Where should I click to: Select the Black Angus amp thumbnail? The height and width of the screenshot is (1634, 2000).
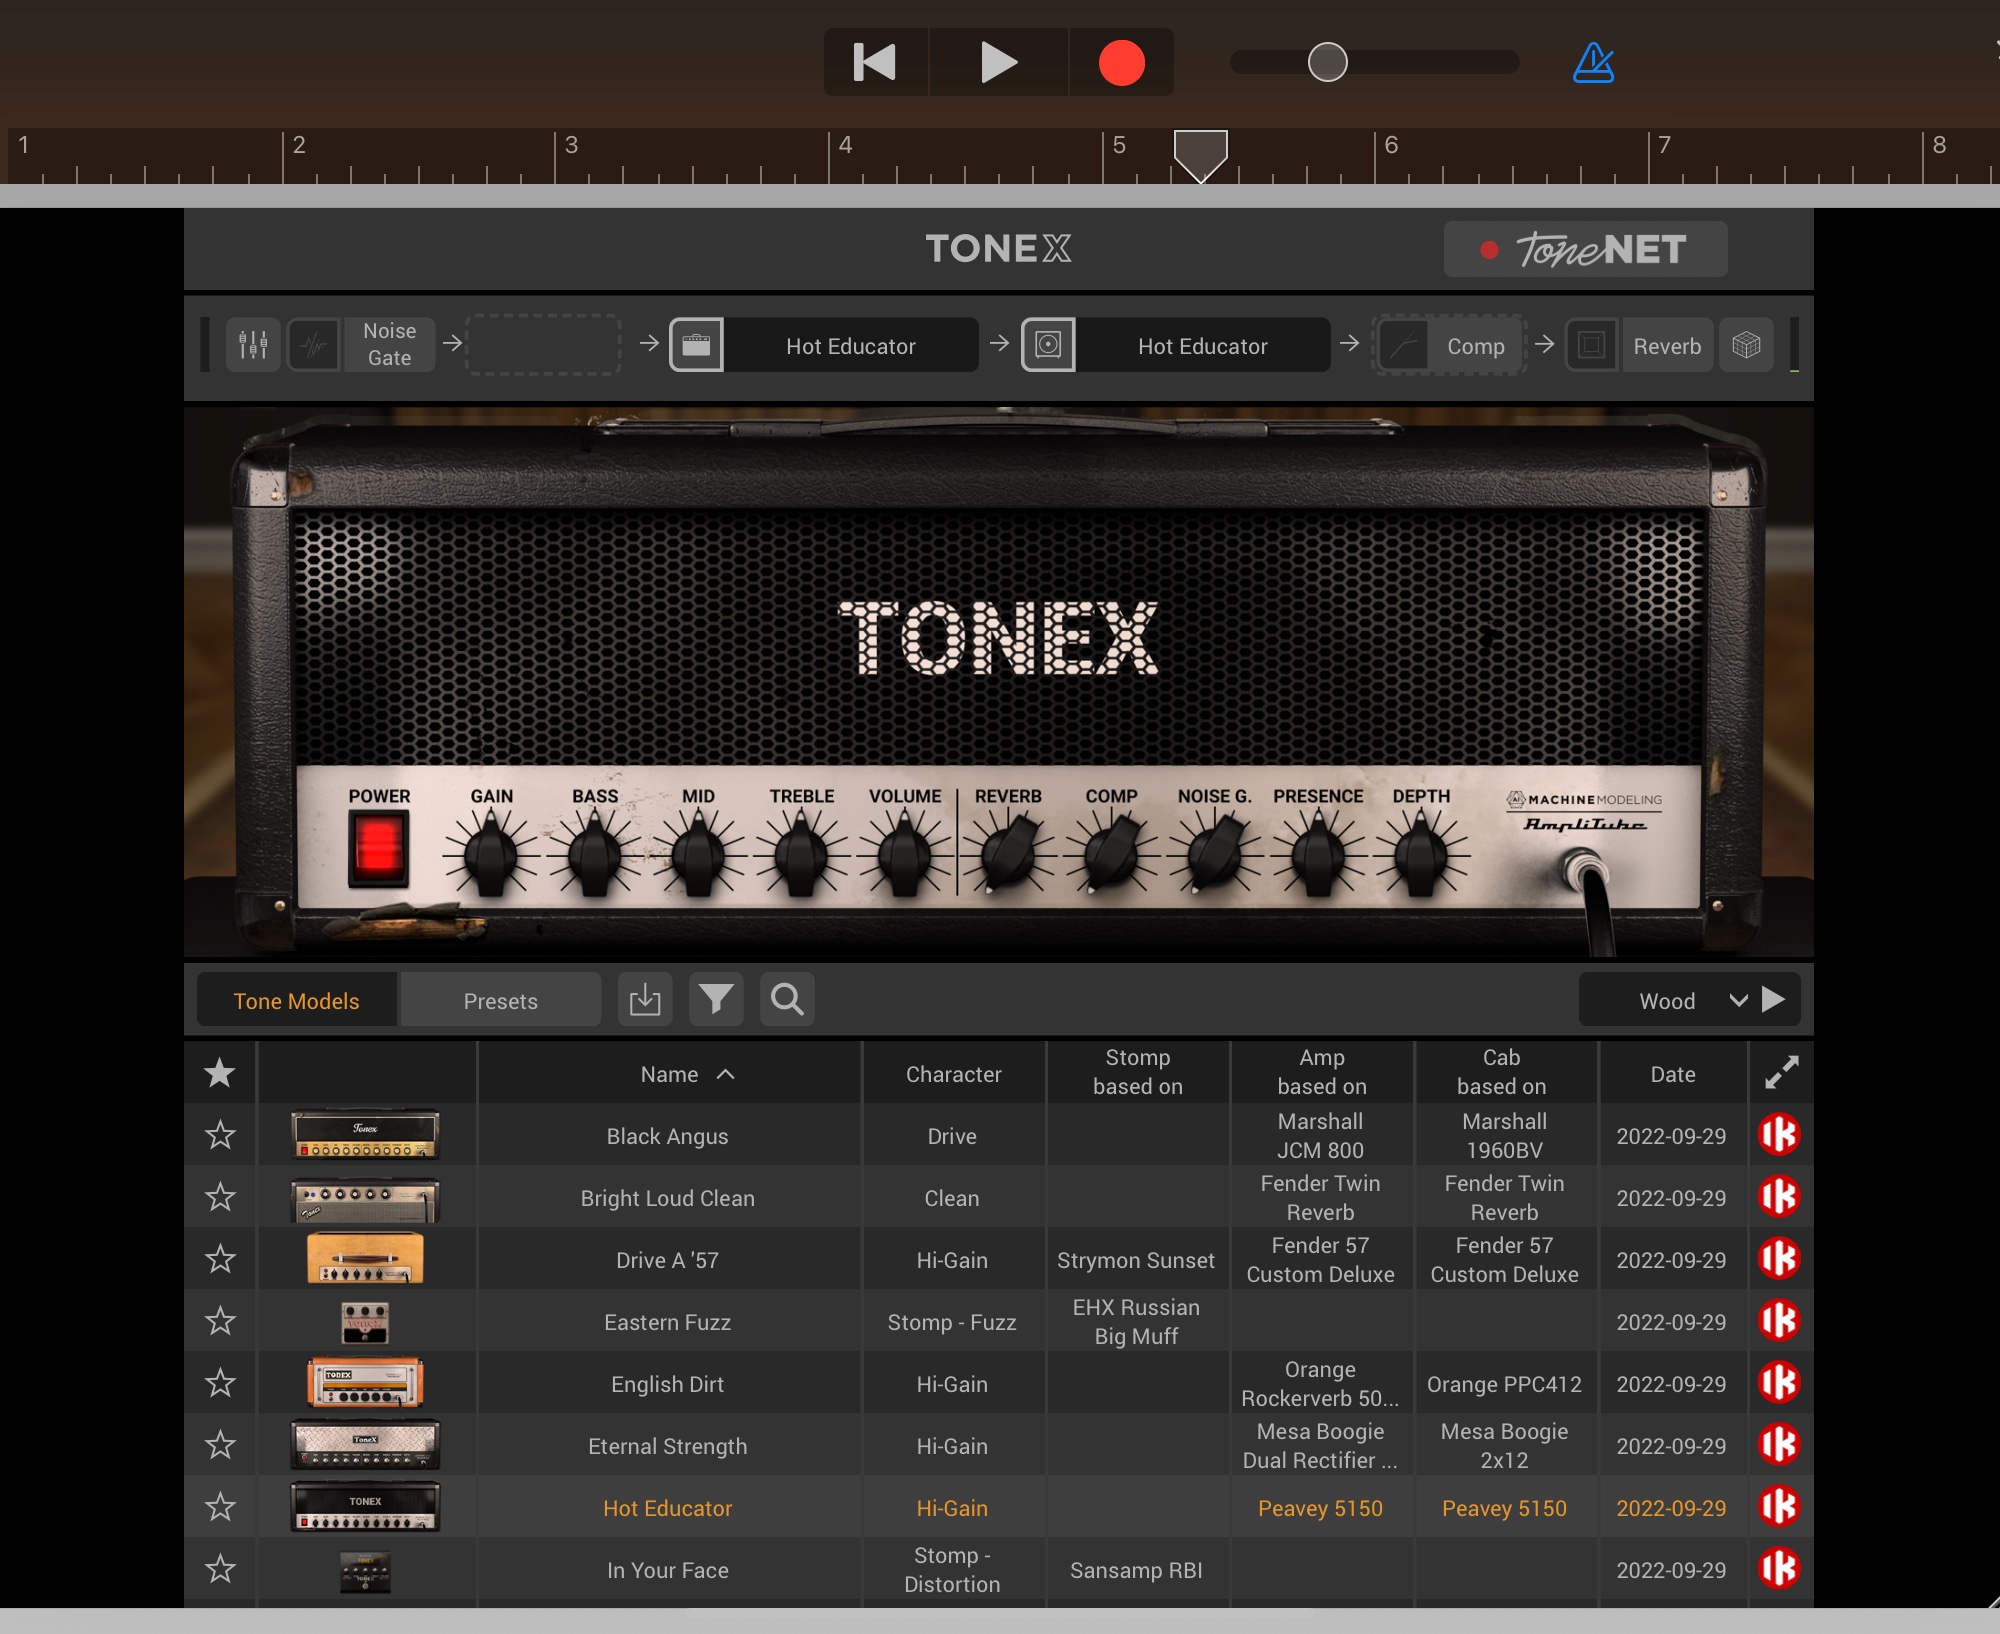pos(365,1135)
